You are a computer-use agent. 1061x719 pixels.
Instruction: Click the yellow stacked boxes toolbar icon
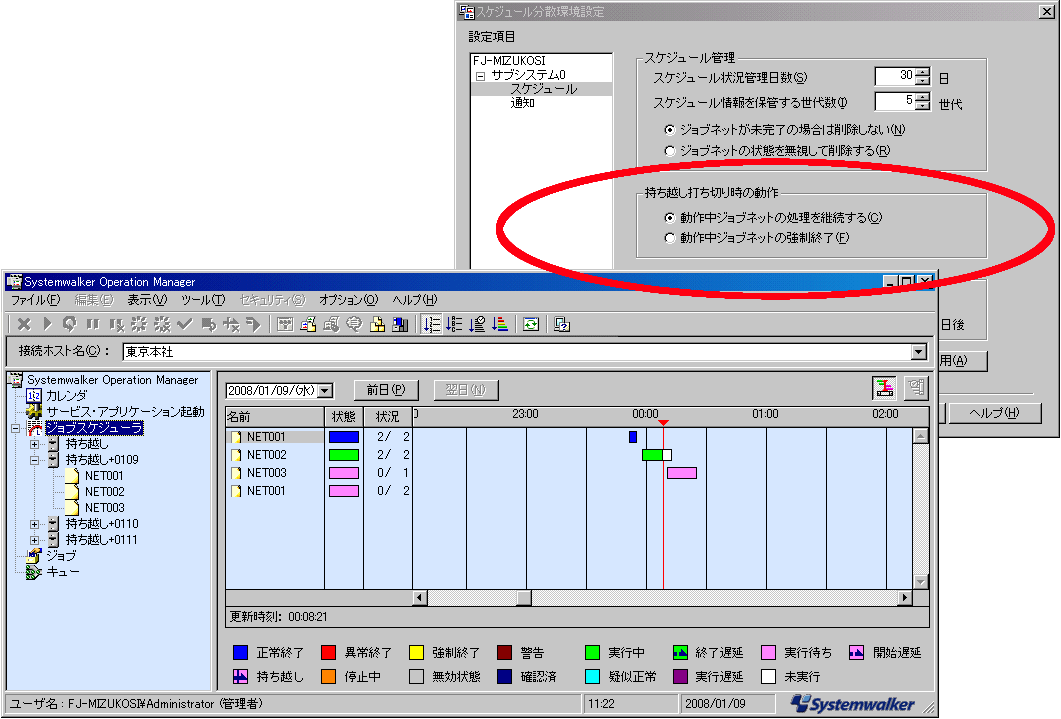(378, 325)
